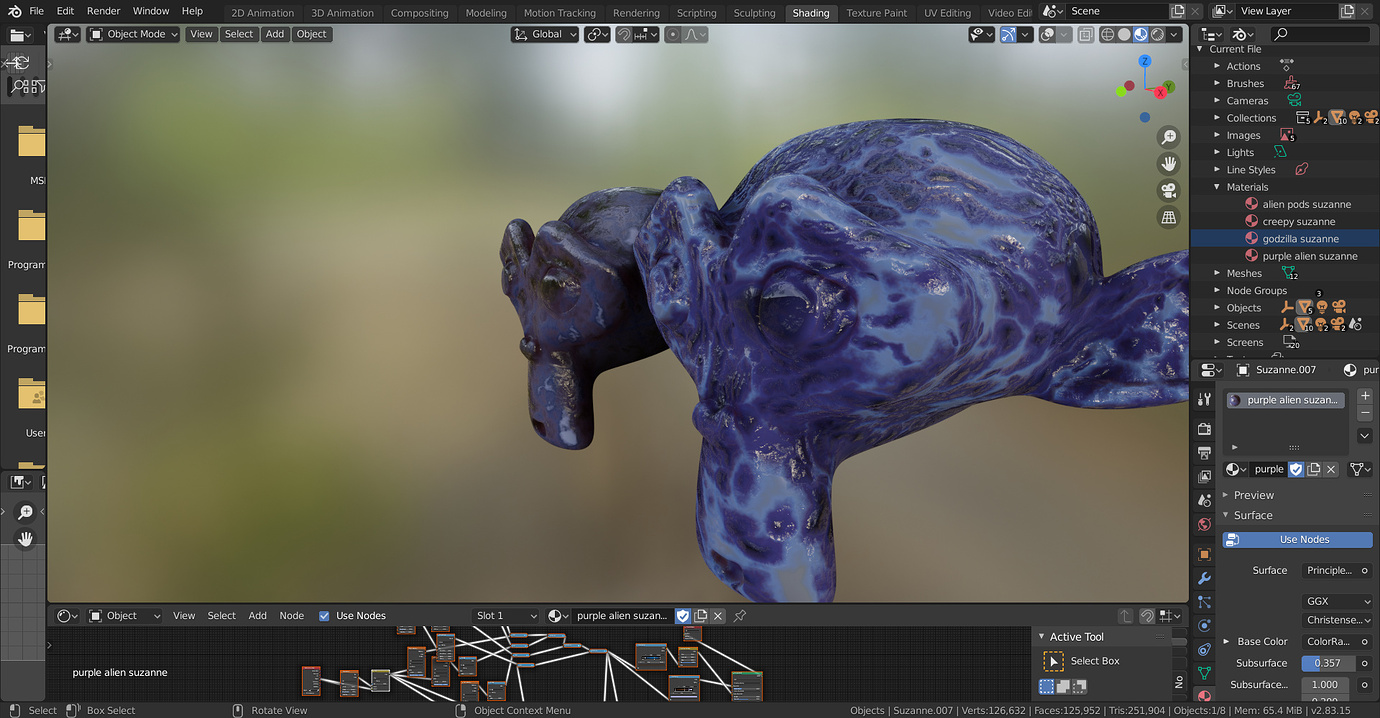Toggle camera view in viewport
Viewport: 1380px width, 718px height.
point(1169,190)
